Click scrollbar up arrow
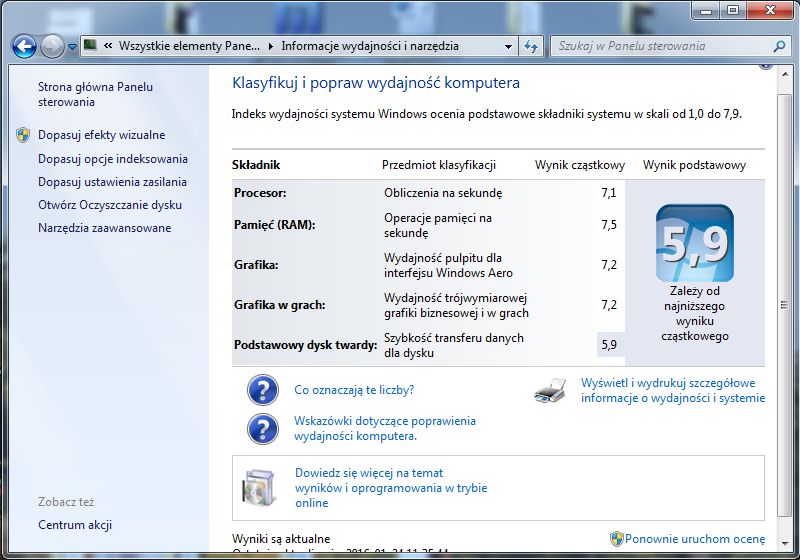 click(x=784, y=75)
